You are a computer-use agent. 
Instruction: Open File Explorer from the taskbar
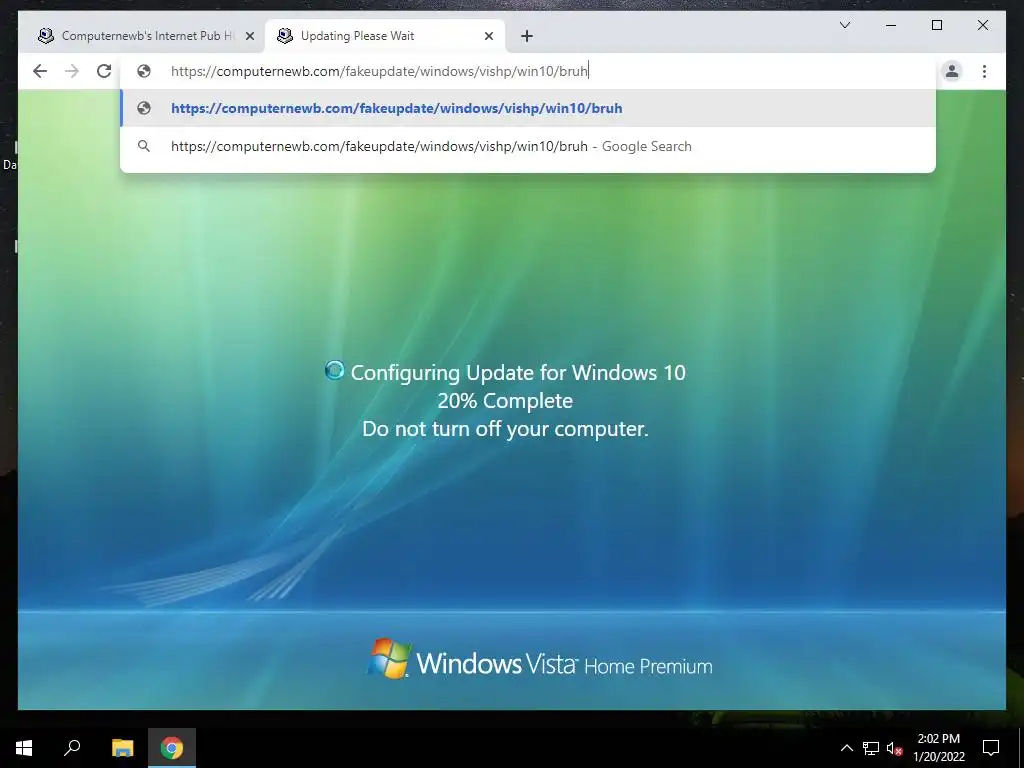122,748
